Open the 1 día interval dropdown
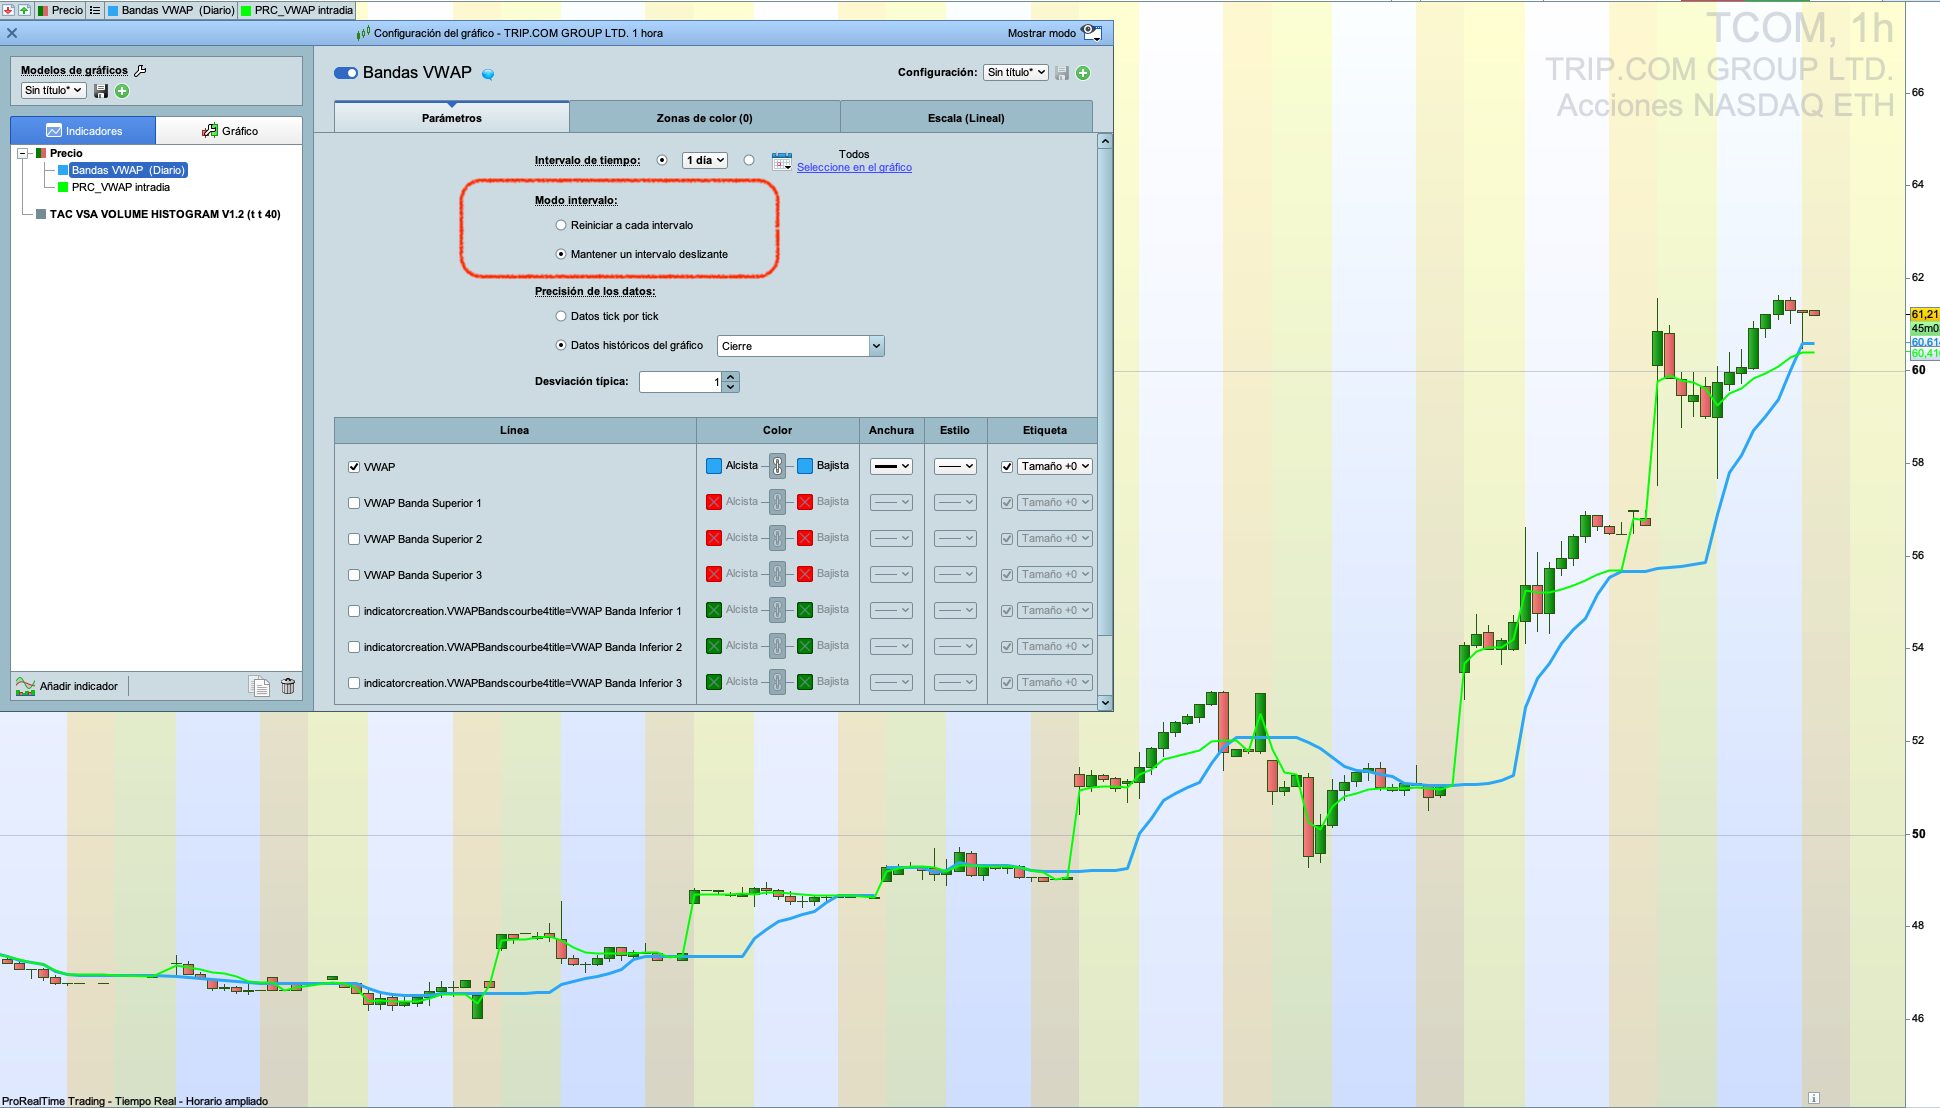 (x=704, y=160)
